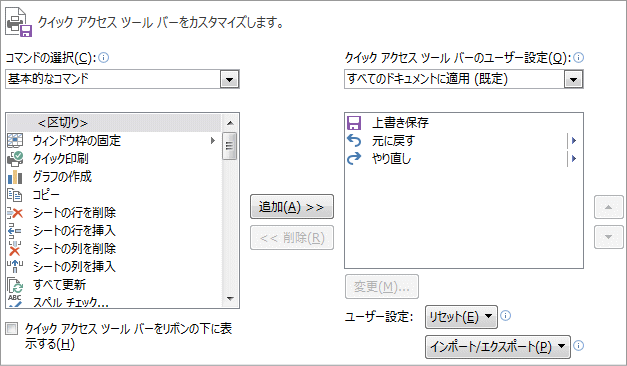Click the Spell Check (スペル チェック) icon
This screenshot has height=366, width=627.
(15, 301)
